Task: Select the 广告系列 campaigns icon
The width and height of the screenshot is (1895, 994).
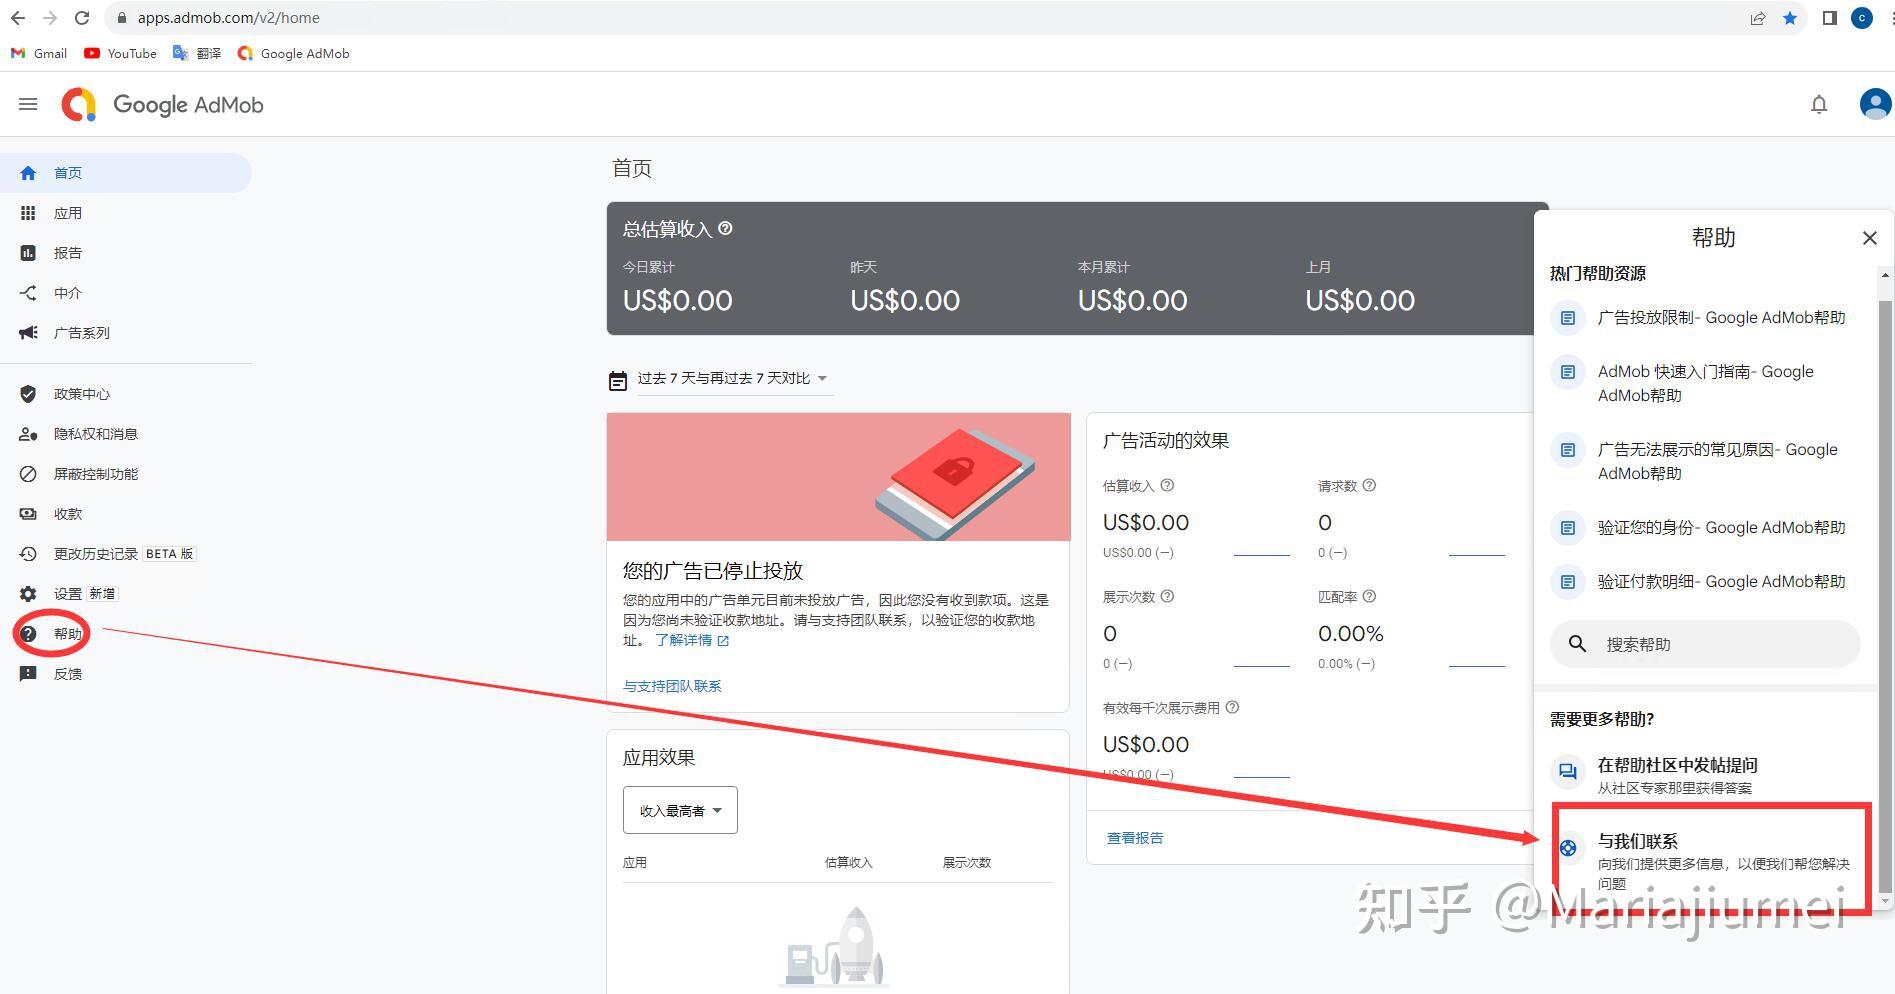Action: click(27, 333)
